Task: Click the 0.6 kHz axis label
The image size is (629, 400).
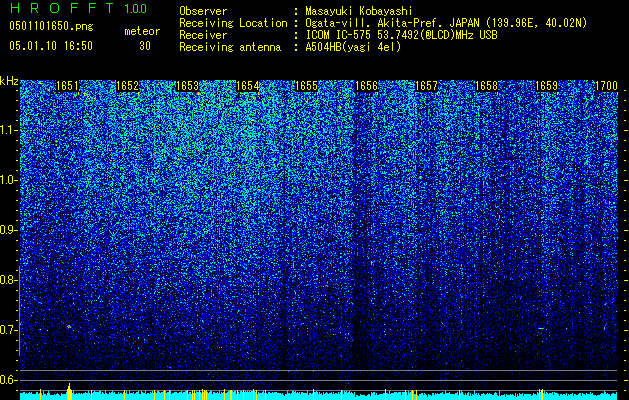Action: pos(9,380)
